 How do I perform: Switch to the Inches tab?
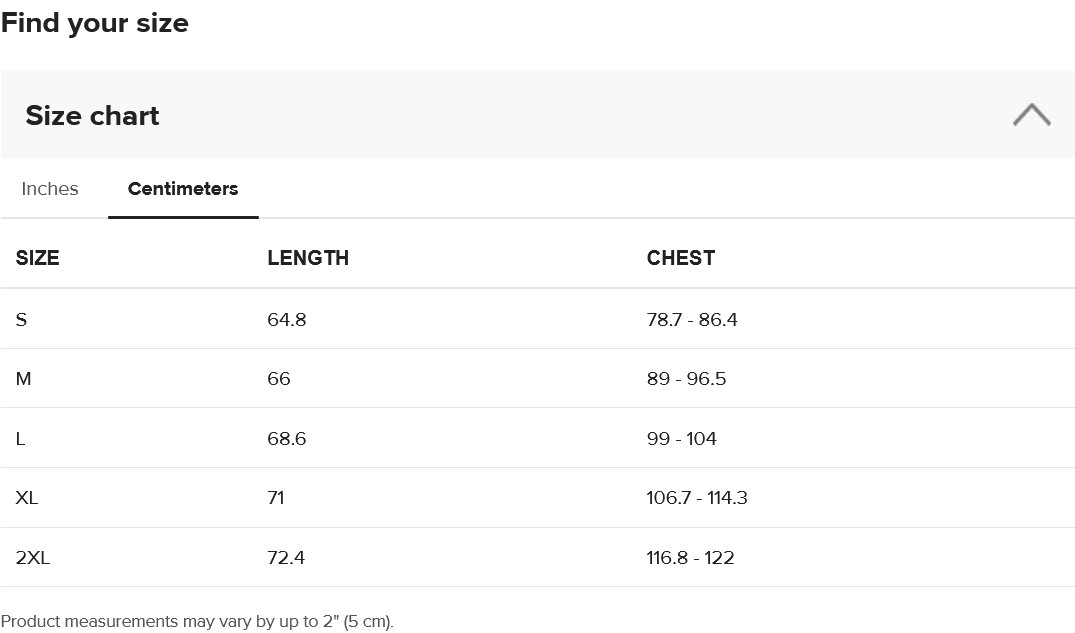coord(50,189)
